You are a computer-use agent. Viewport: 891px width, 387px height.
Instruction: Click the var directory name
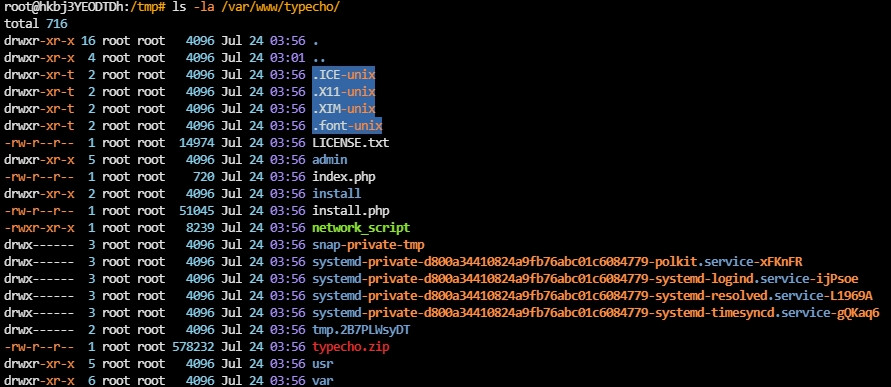pos(323,381)
